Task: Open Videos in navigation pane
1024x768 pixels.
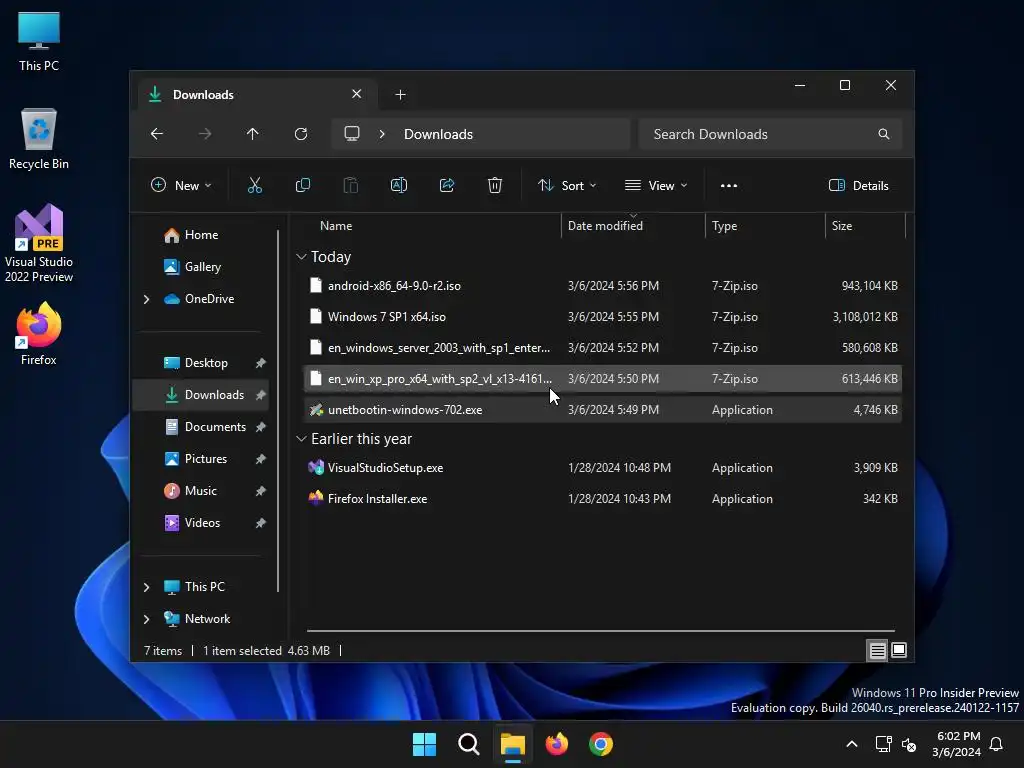Action: [202, 523]
